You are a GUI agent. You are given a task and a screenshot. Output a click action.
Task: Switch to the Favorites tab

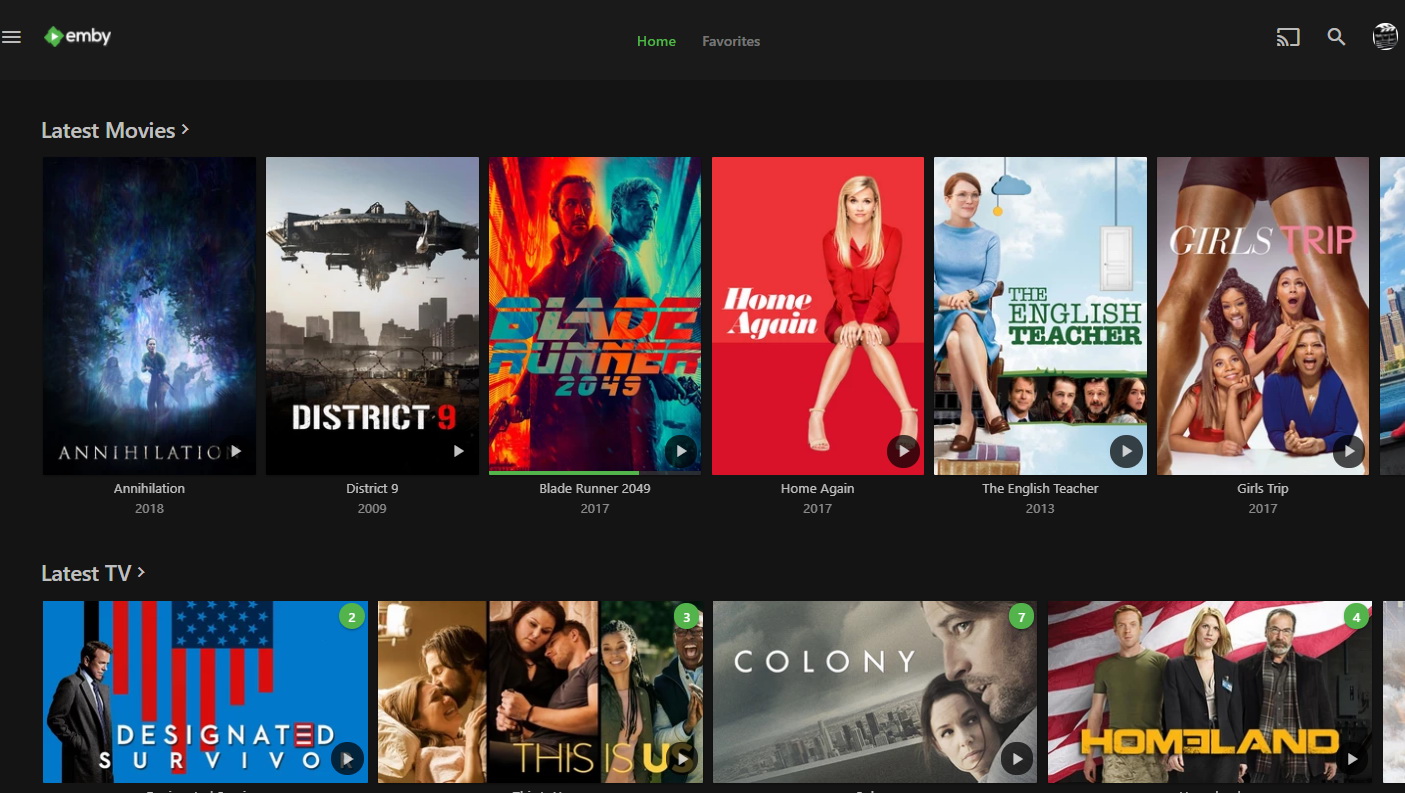731,41
